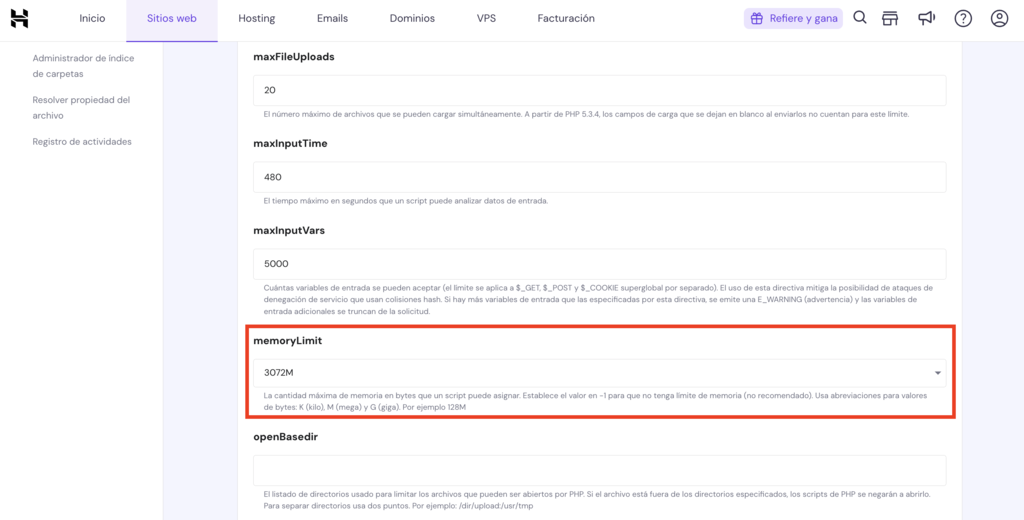Open the VPS section

(x=486, y=18)
